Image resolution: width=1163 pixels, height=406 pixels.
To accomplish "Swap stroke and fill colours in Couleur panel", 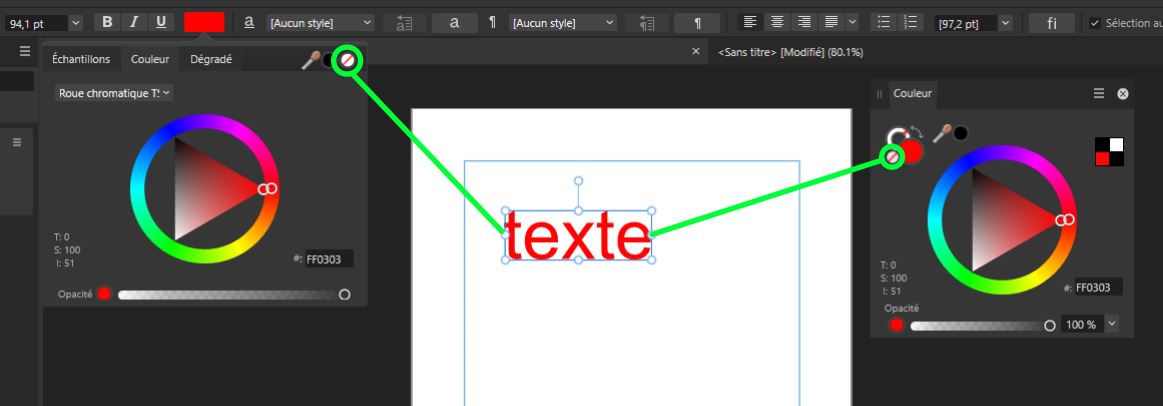I will click(x=917, y=132).
